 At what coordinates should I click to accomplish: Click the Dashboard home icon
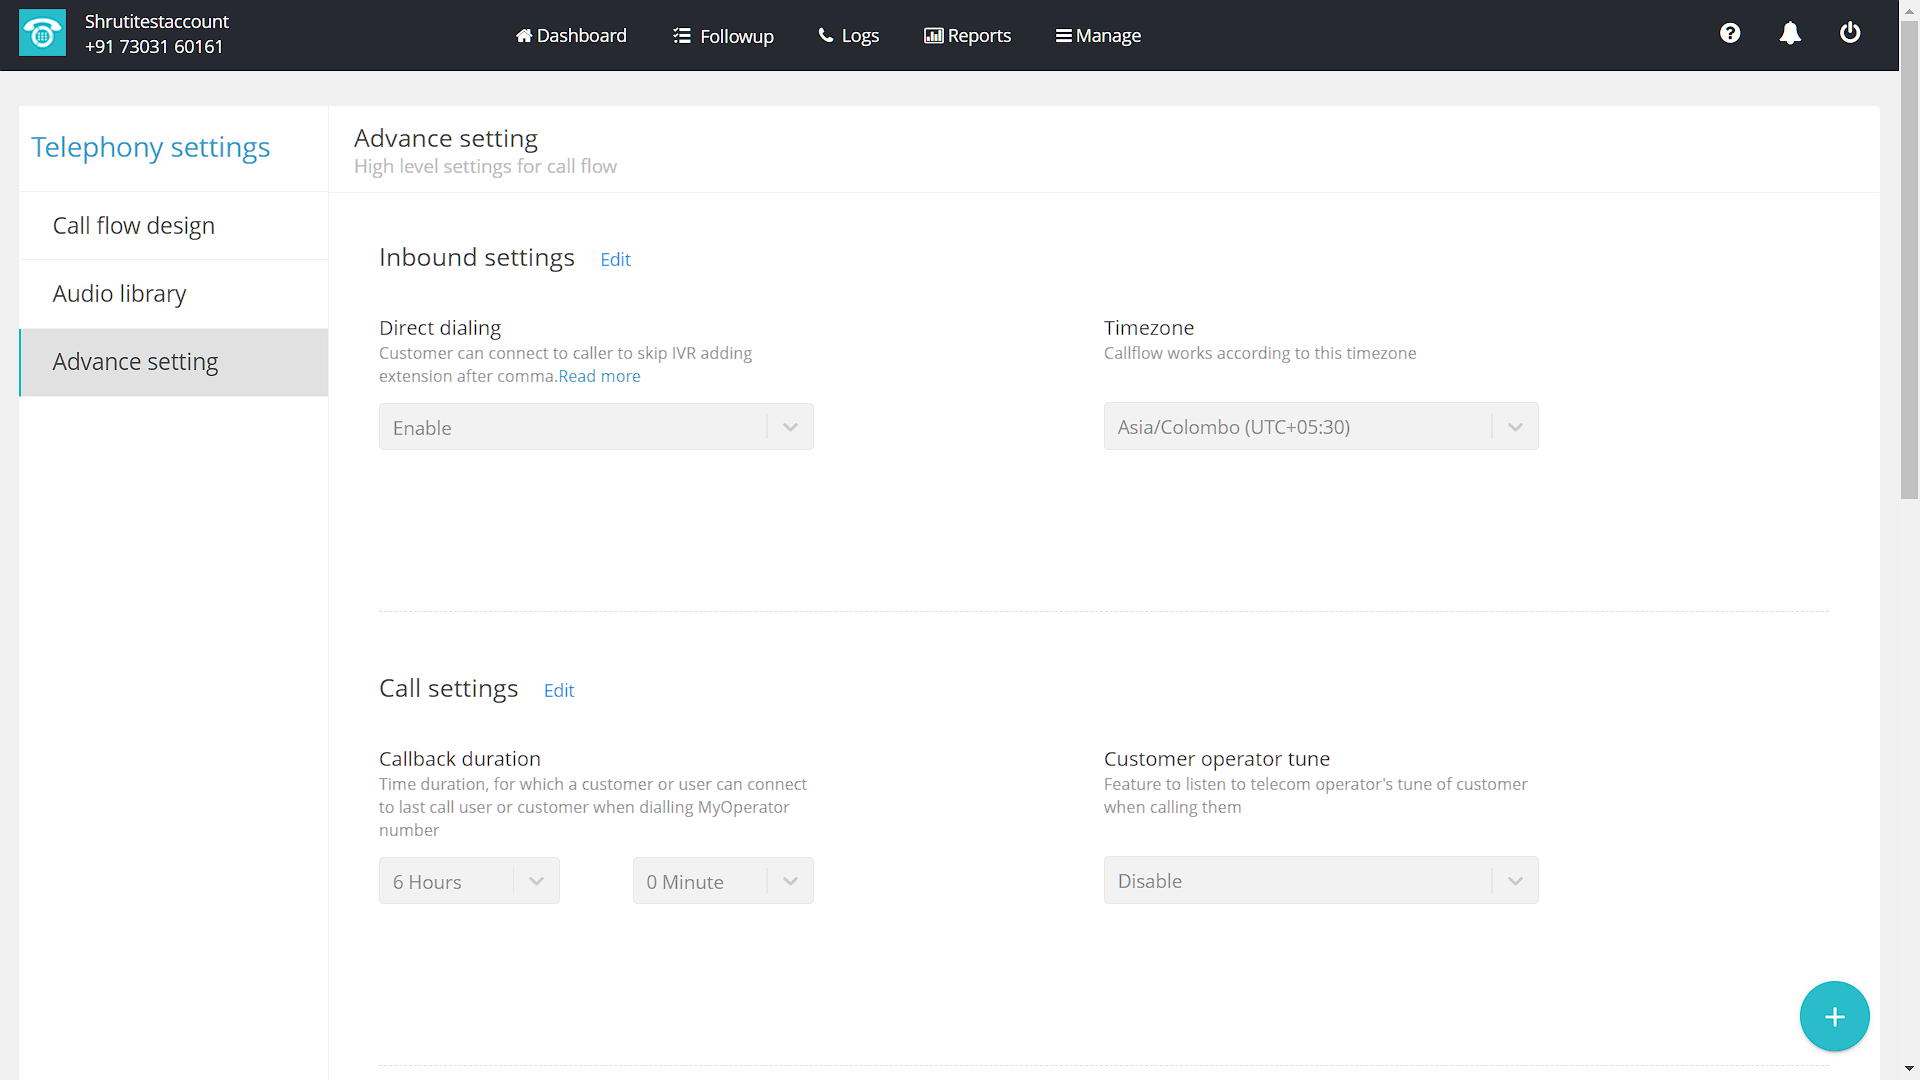523,36
